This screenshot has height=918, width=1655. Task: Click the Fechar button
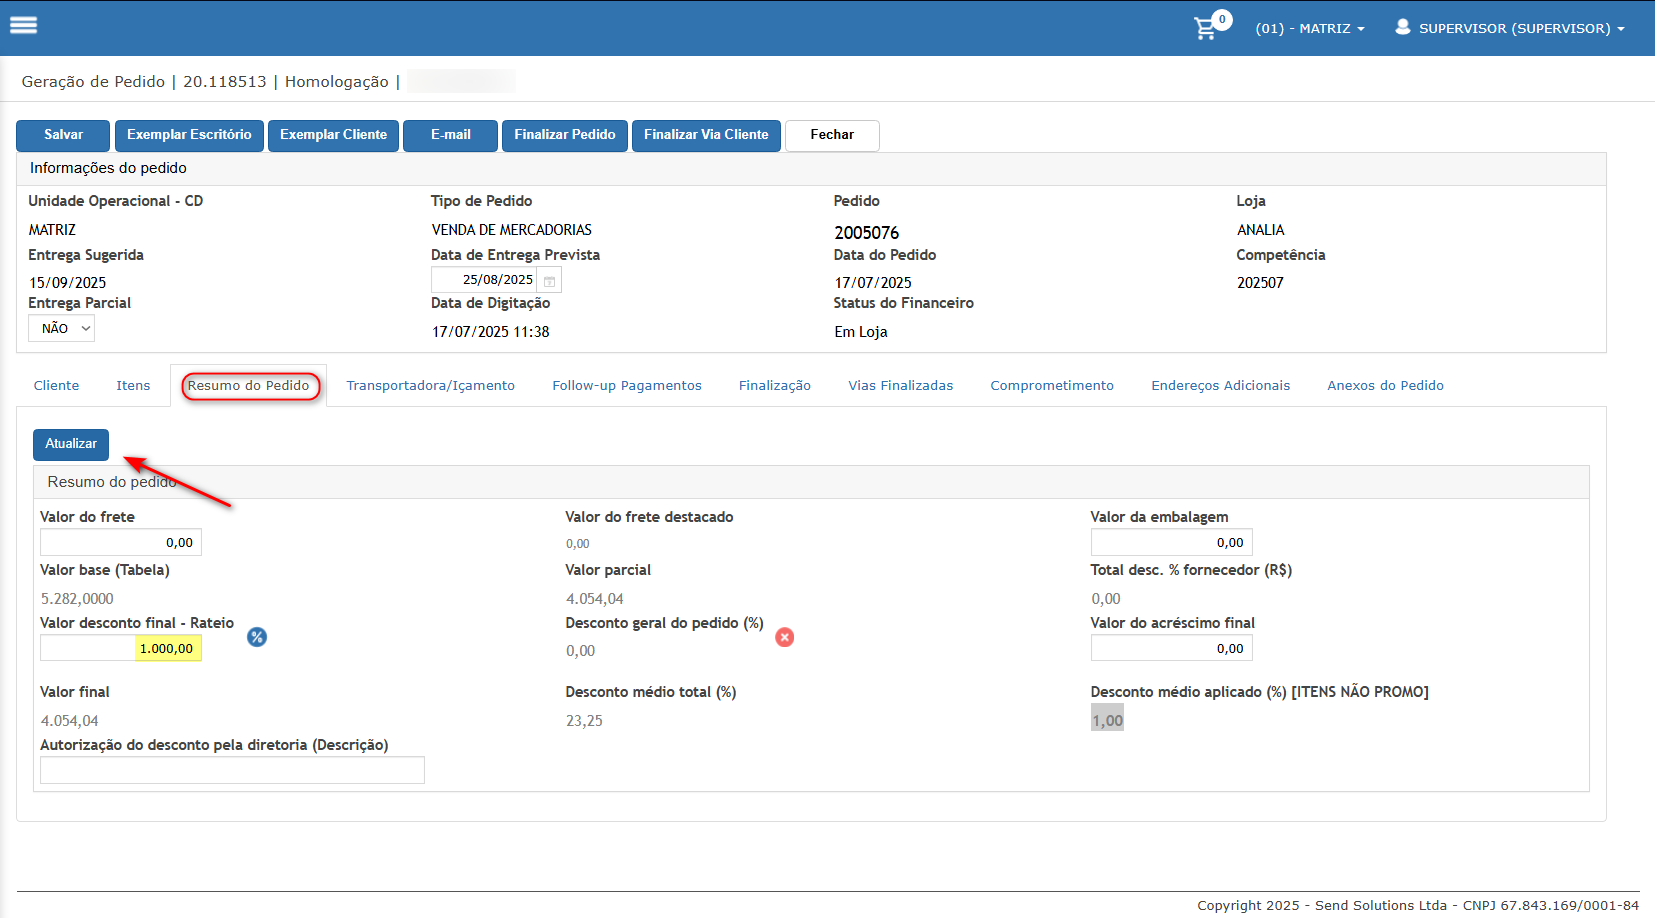click(832, 135)
